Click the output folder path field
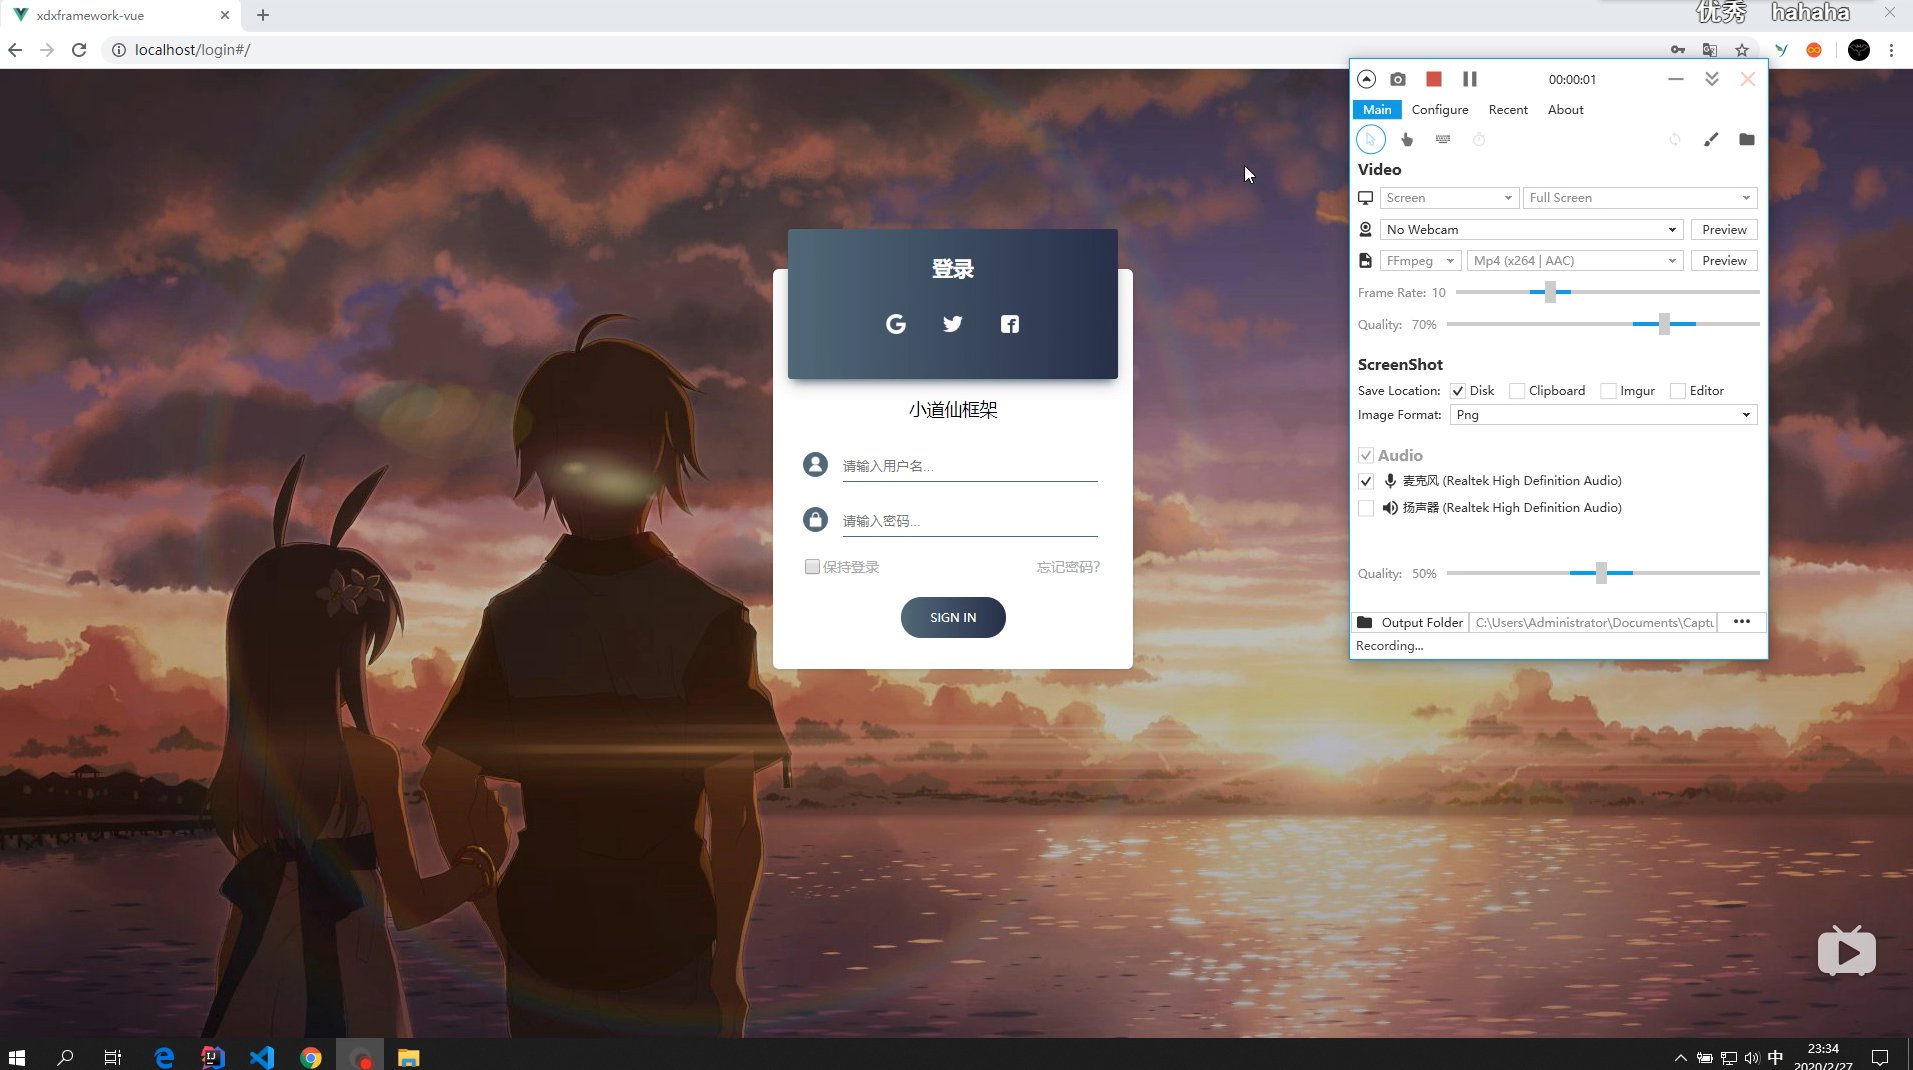This screenshot has height=1070, width=1913. coord(1593,622)
